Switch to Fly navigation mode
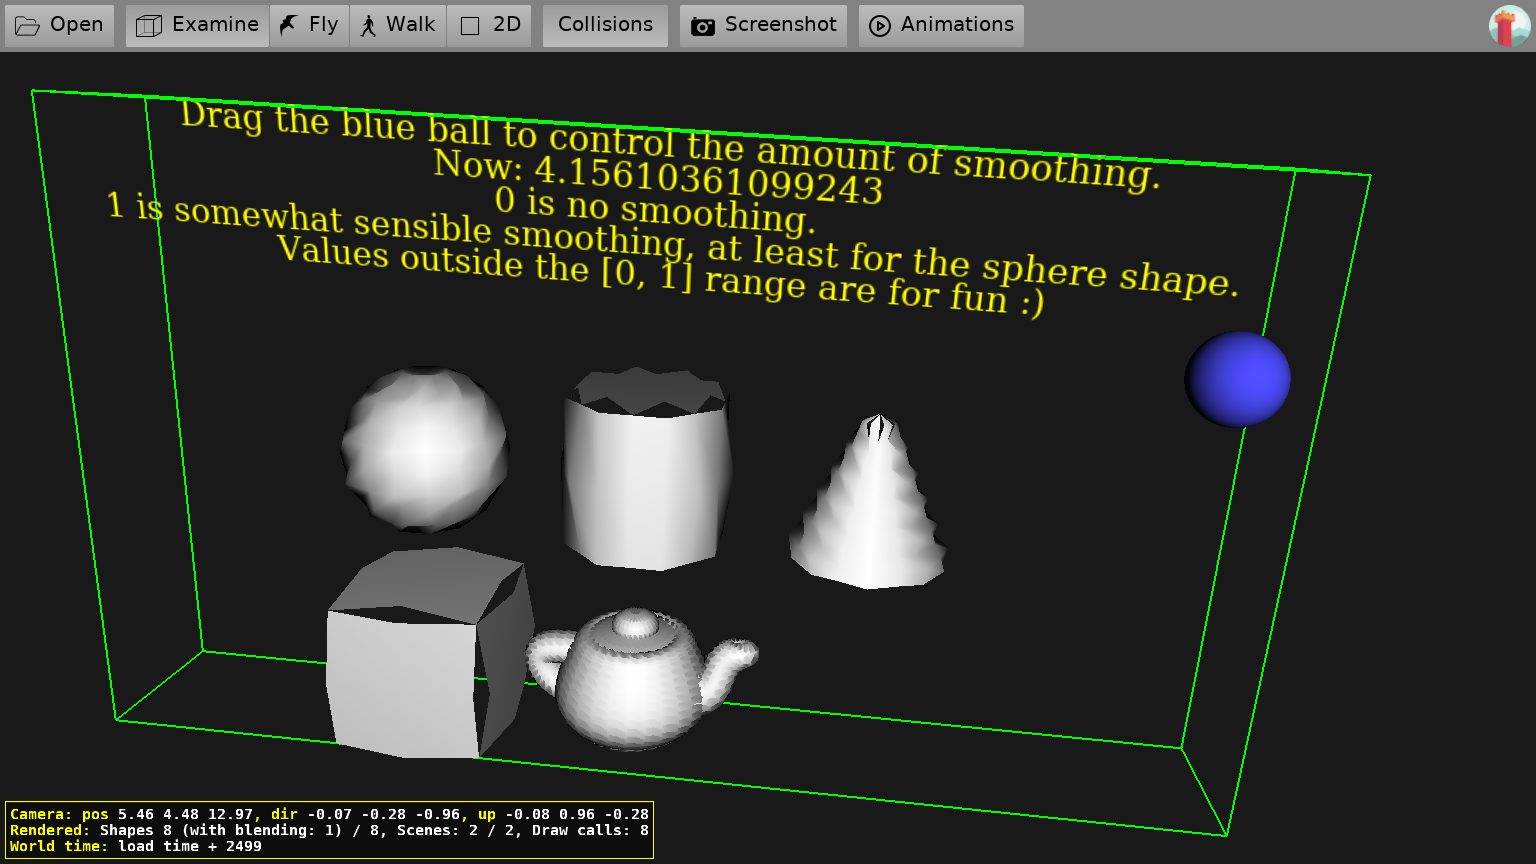Screen dimensions: 1536x864 [309, 25]
